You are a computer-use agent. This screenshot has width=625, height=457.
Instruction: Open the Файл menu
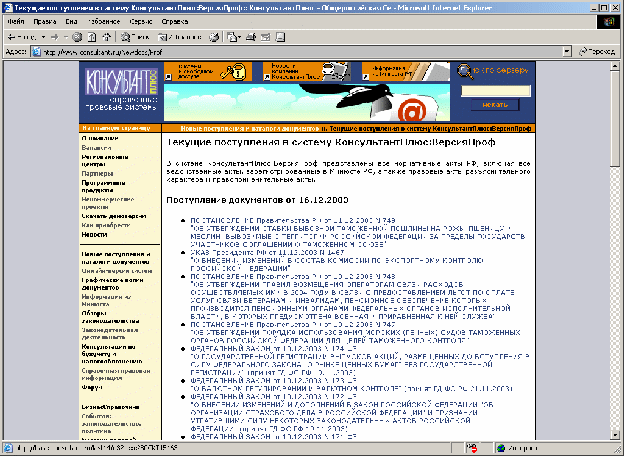[x=16, y=22]
